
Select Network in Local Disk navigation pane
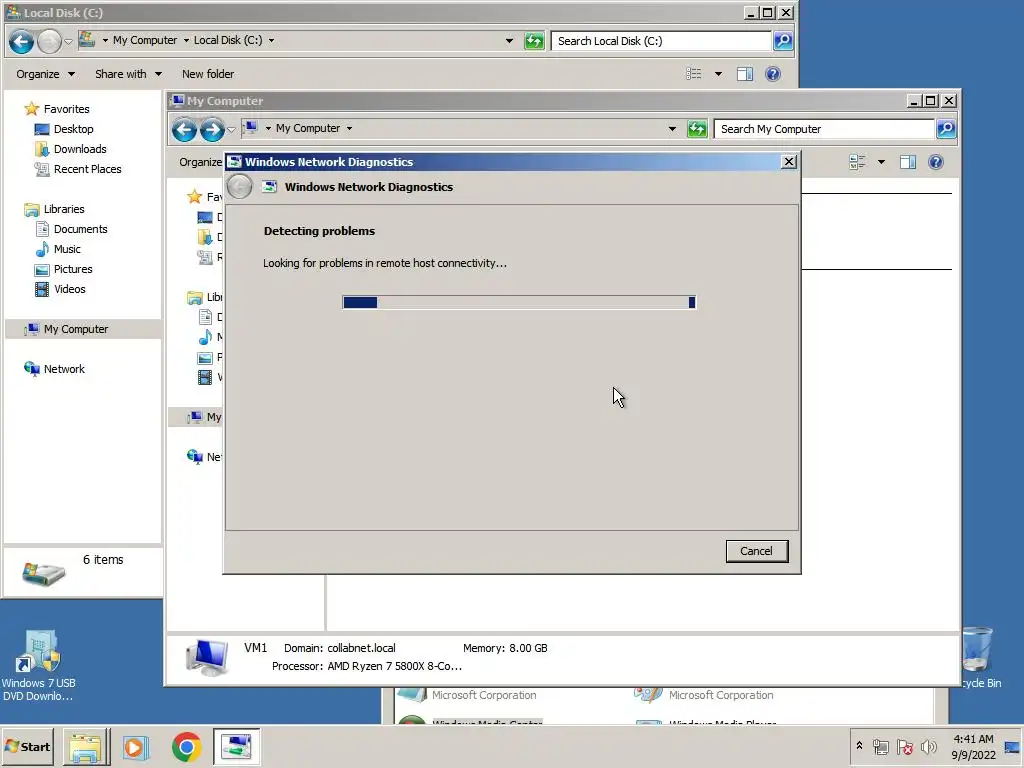64,369
